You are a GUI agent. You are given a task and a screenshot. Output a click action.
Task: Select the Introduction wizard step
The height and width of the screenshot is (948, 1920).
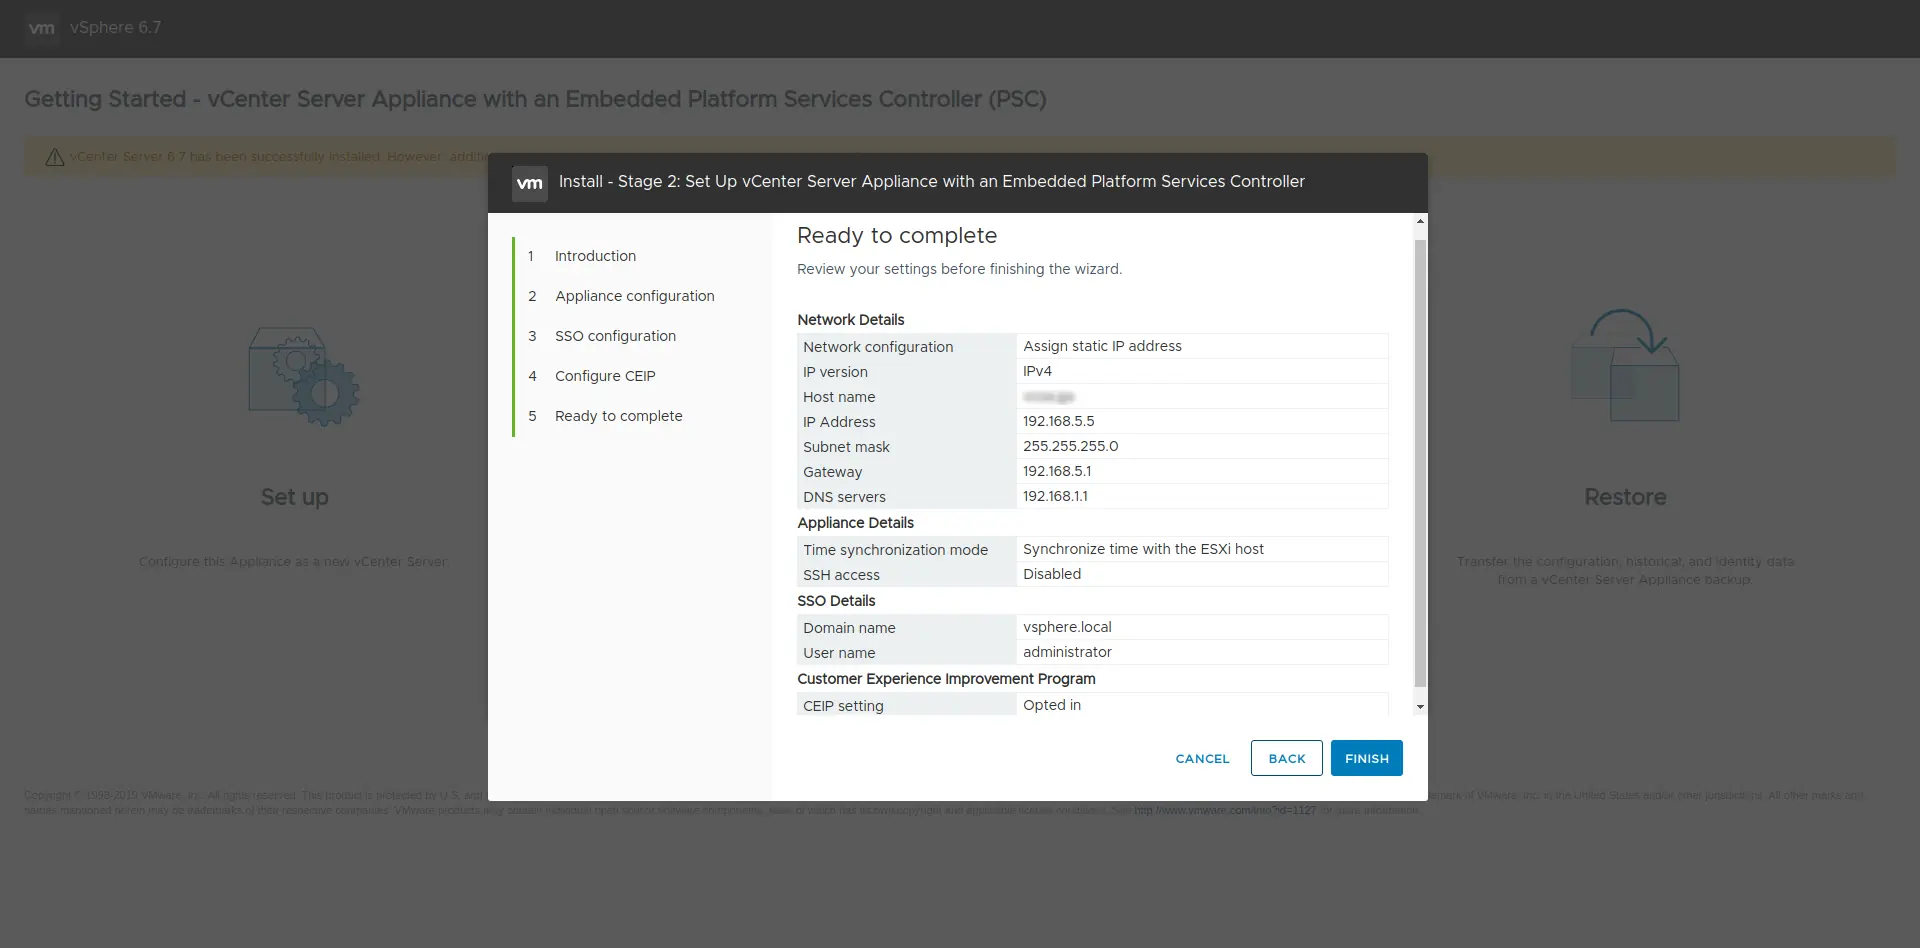595,256
